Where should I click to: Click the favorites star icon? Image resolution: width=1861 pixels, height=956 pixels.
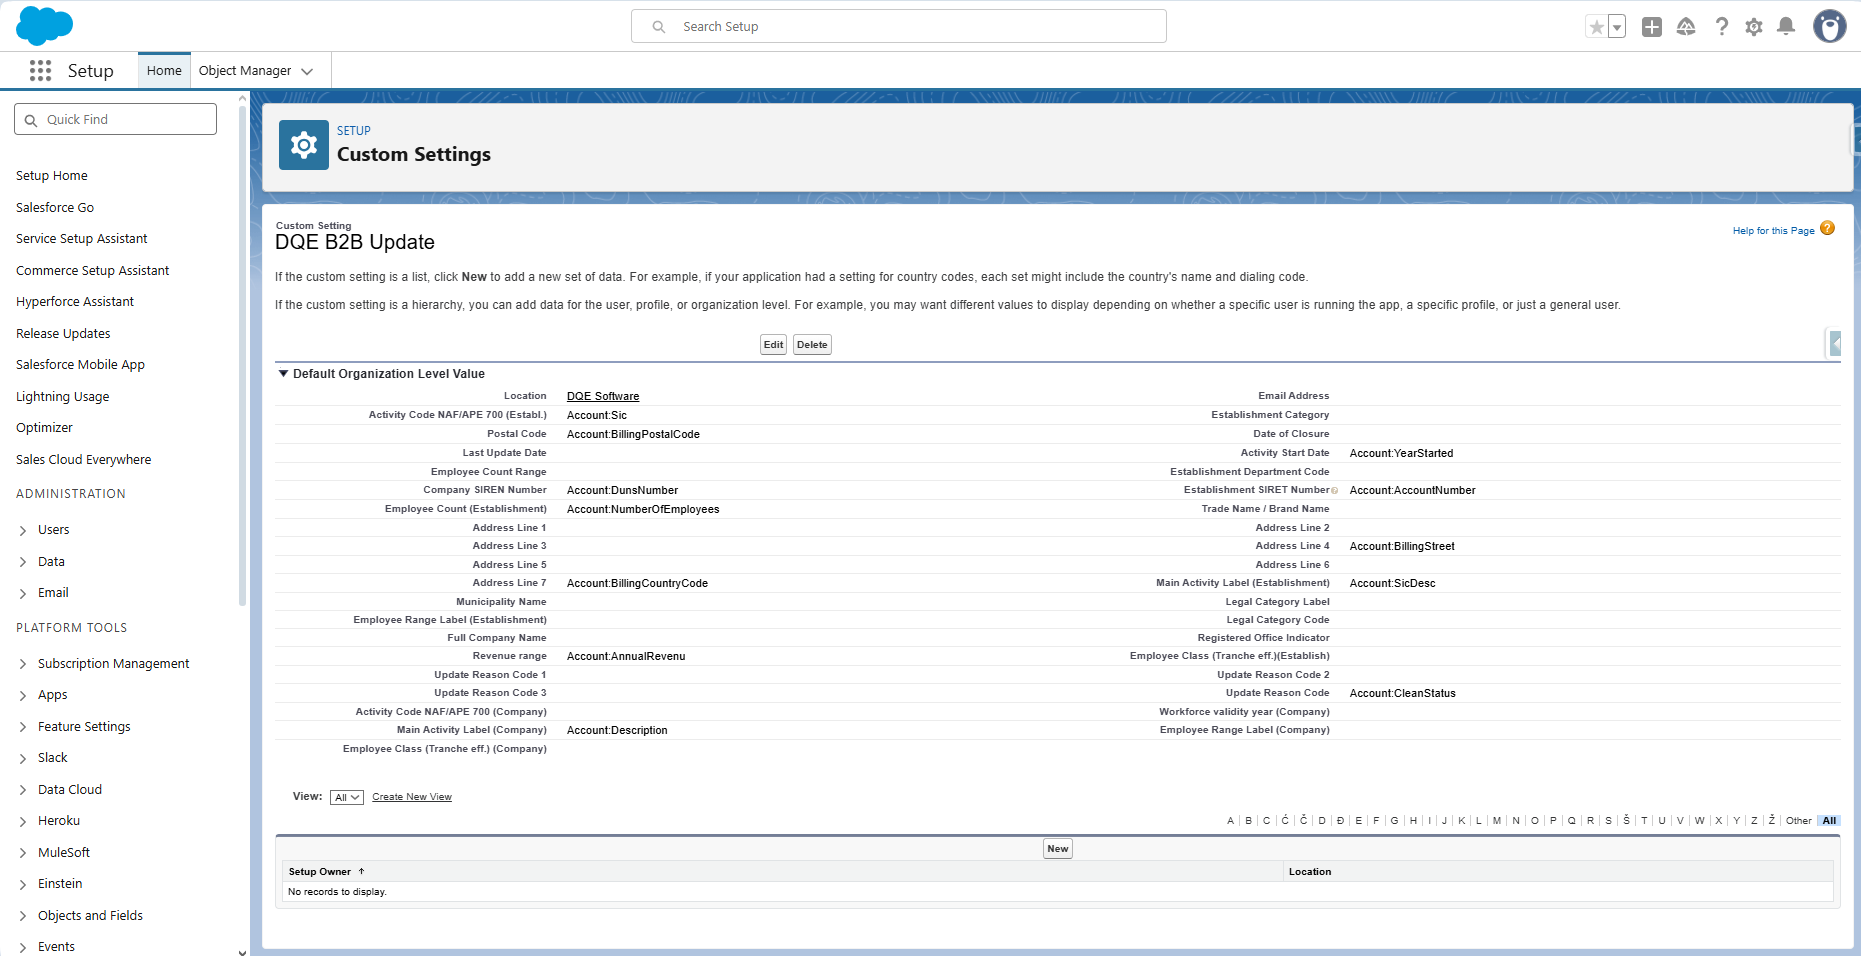pyautogui.click(x=1596, y=27)
